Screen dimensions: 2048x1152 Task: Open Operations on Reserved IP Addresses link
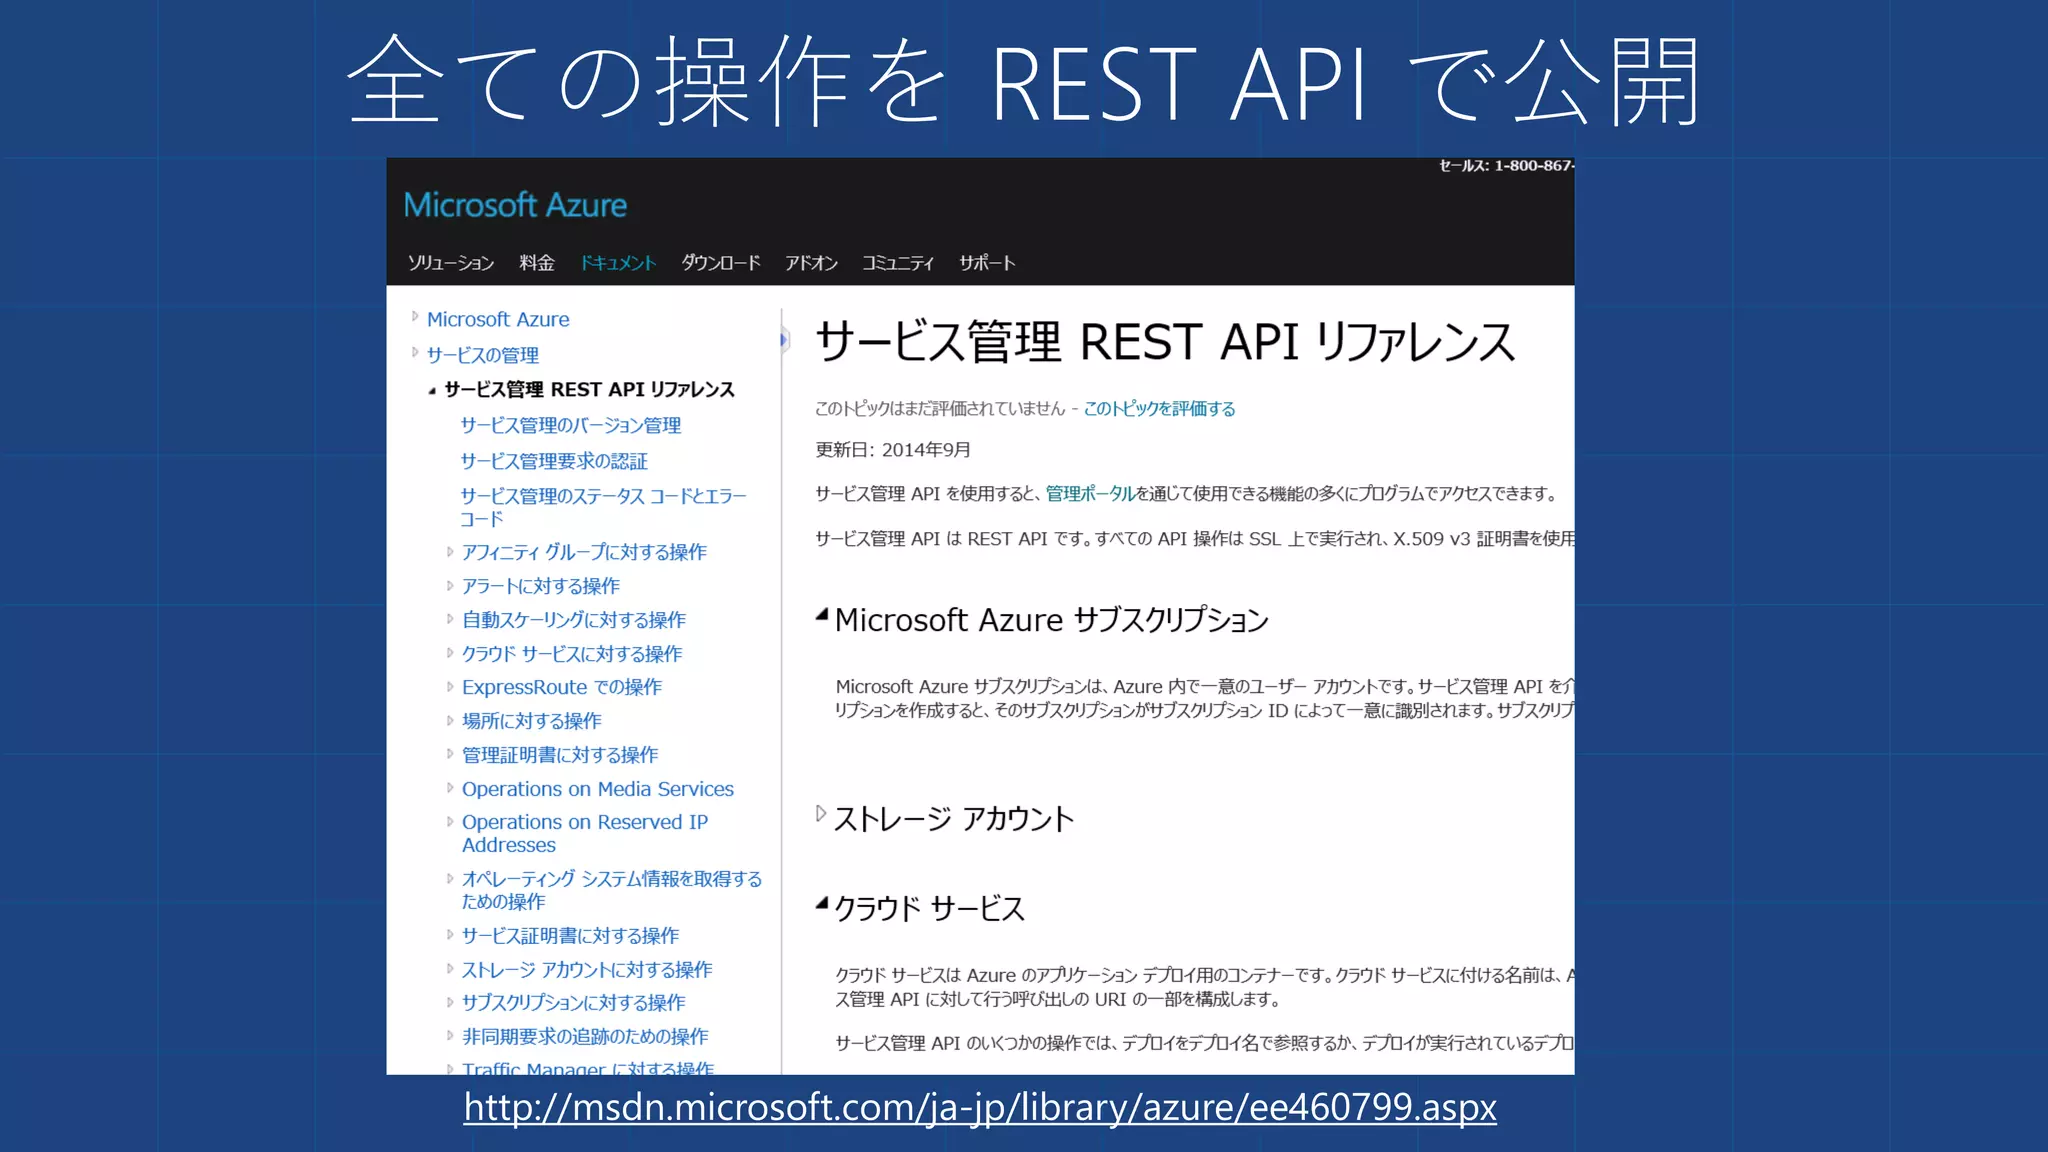pos(585,833)
